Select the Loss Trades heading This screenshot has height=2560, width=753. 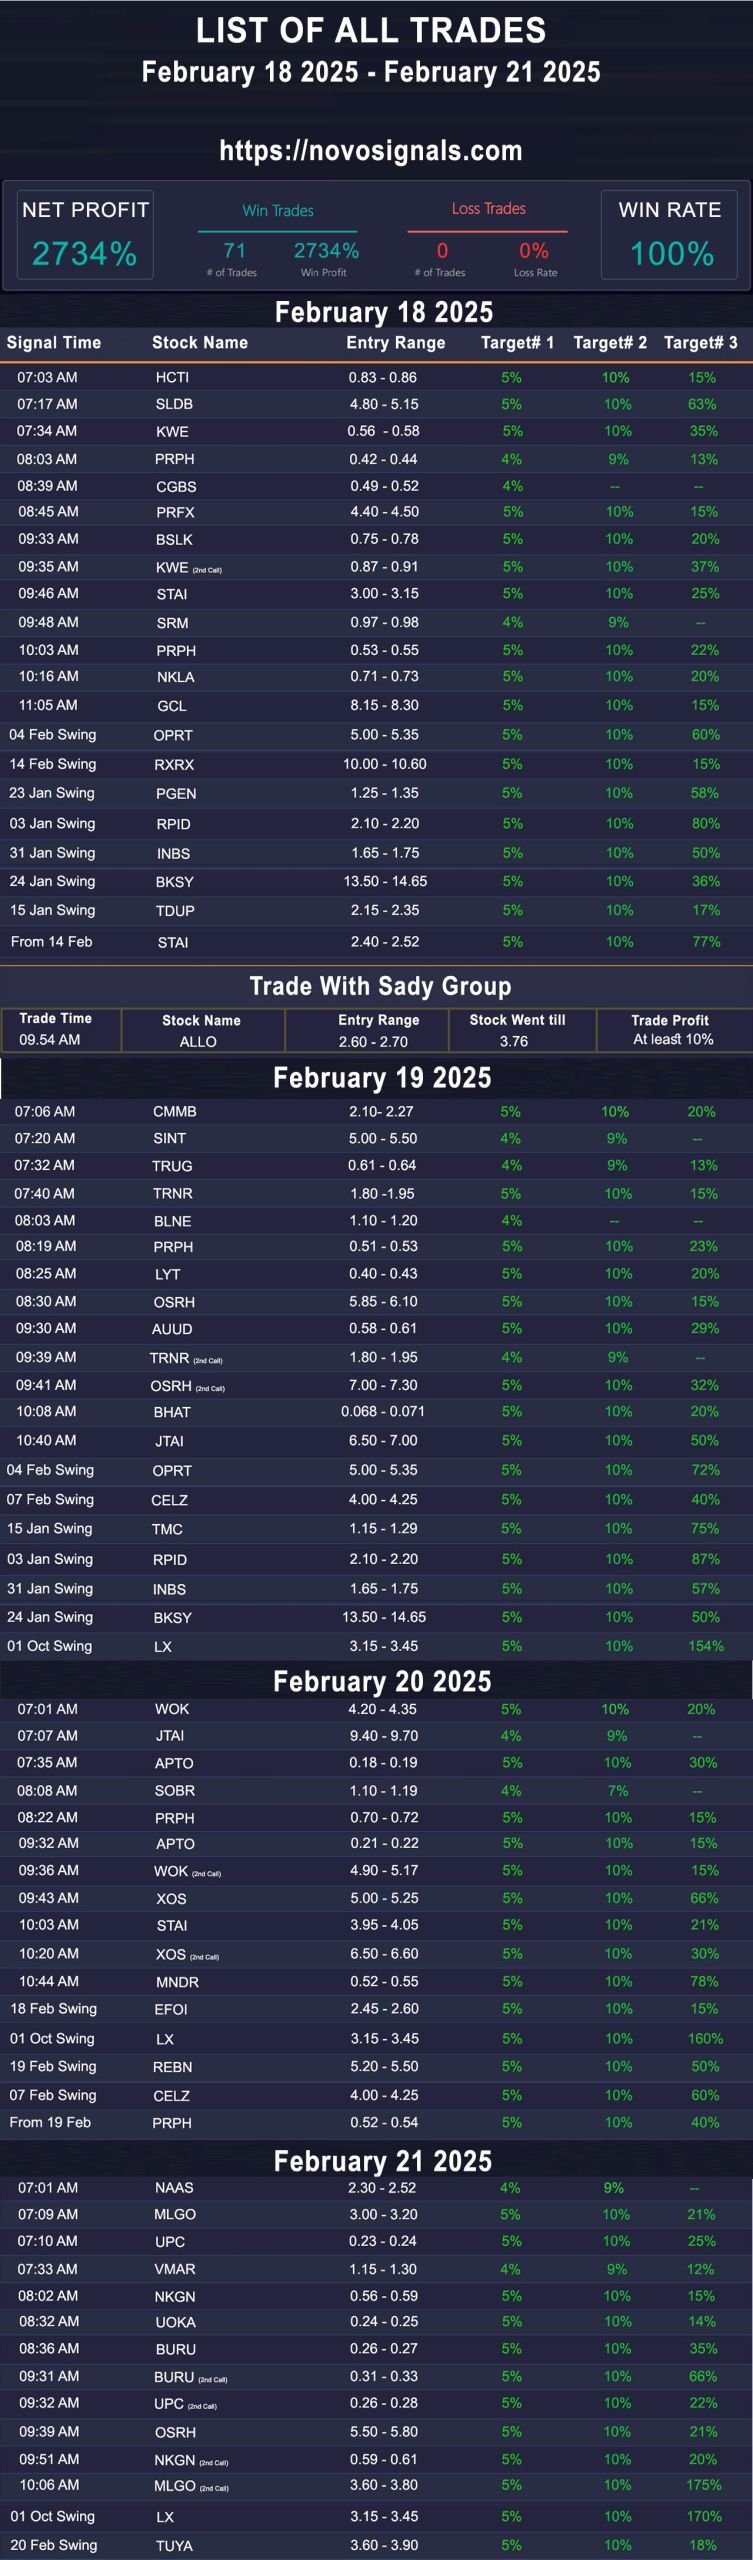click(x=488, y=209)
